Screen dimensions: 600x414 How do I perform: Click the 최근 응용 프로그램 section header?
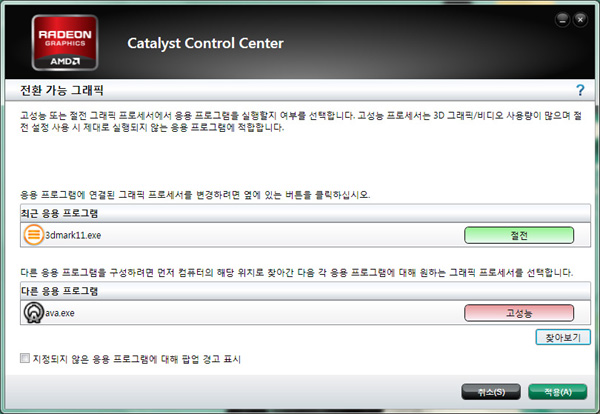tap(305, 213)
